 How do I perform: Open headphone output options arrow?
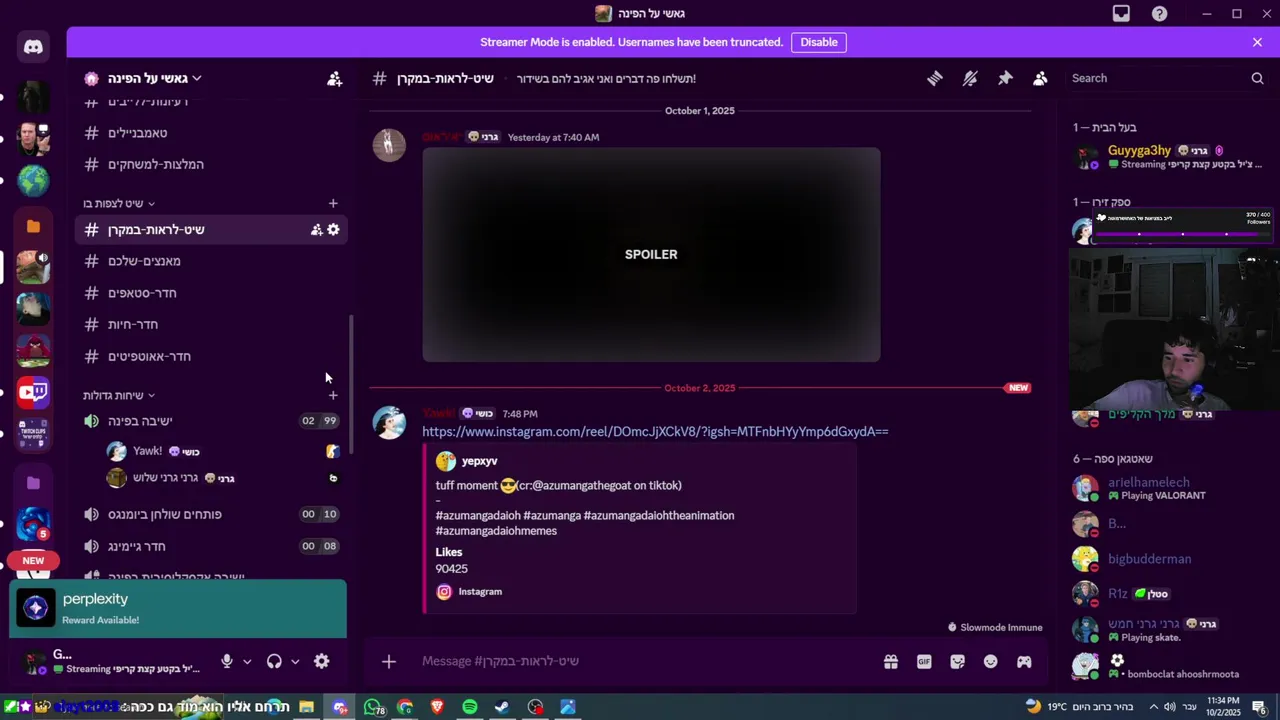[295, 661]
